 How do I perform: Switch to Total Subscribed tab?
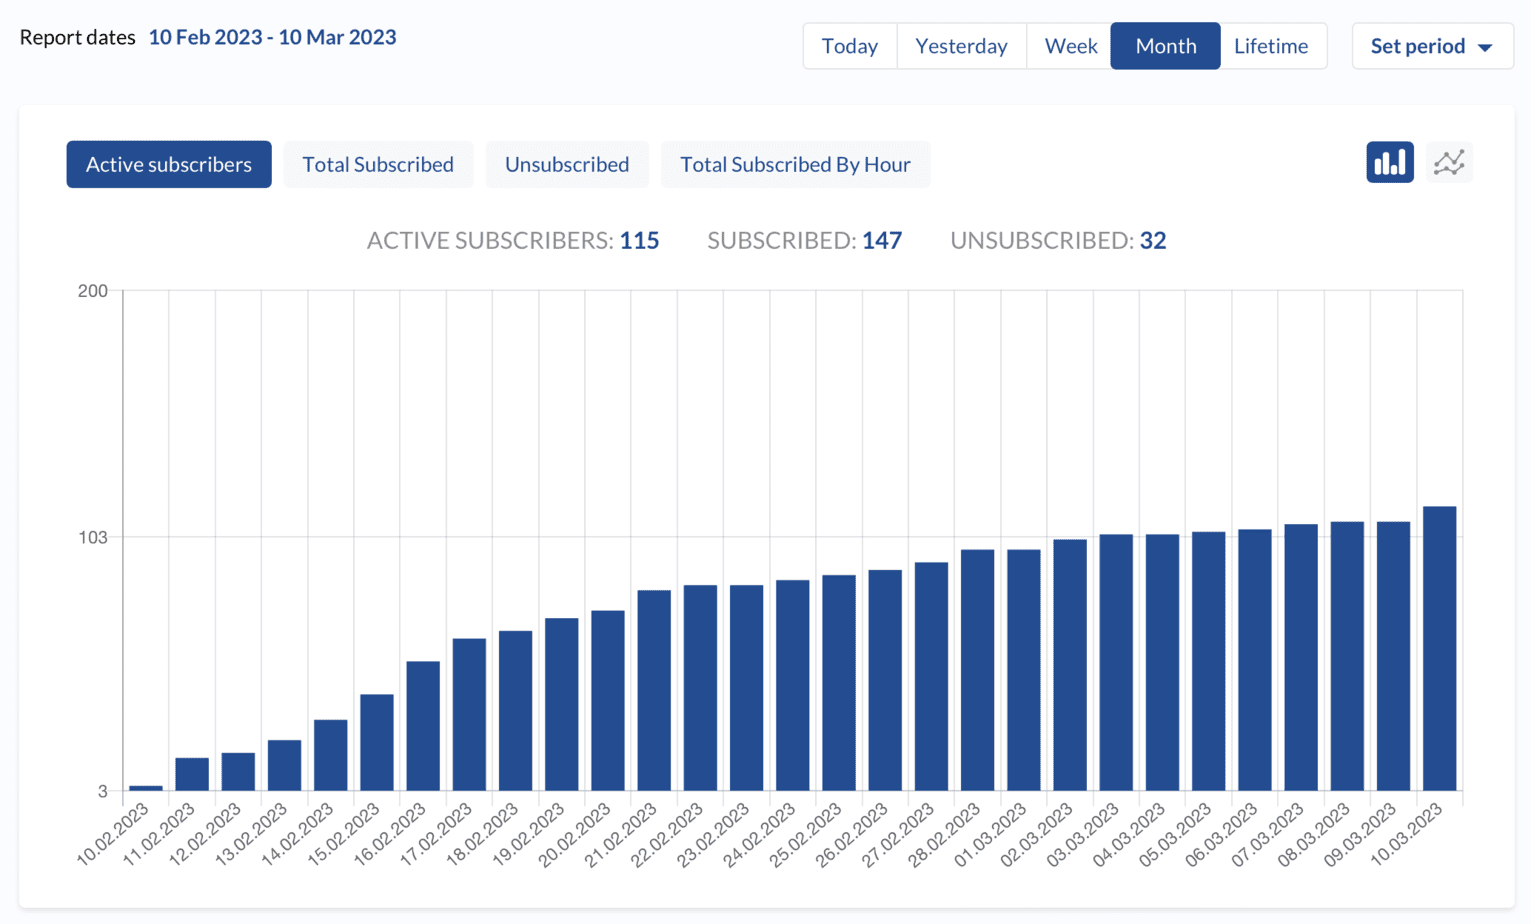[x=378, y=164]
